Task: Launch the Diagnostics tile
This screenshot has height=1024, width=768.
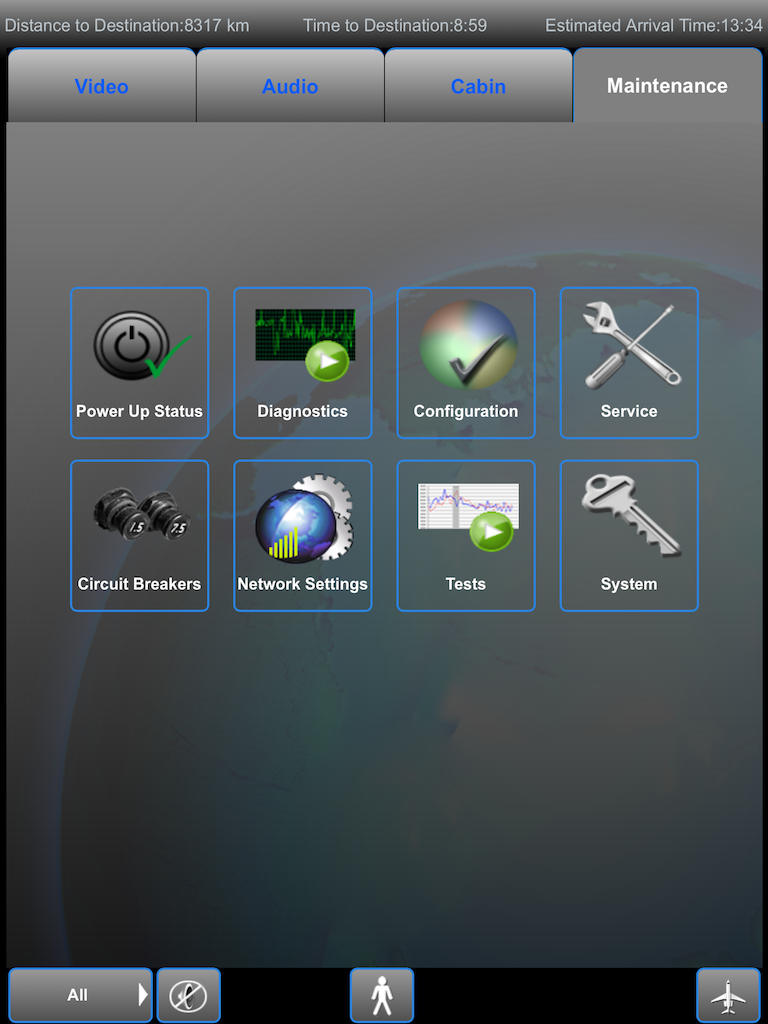Action: 303,363
